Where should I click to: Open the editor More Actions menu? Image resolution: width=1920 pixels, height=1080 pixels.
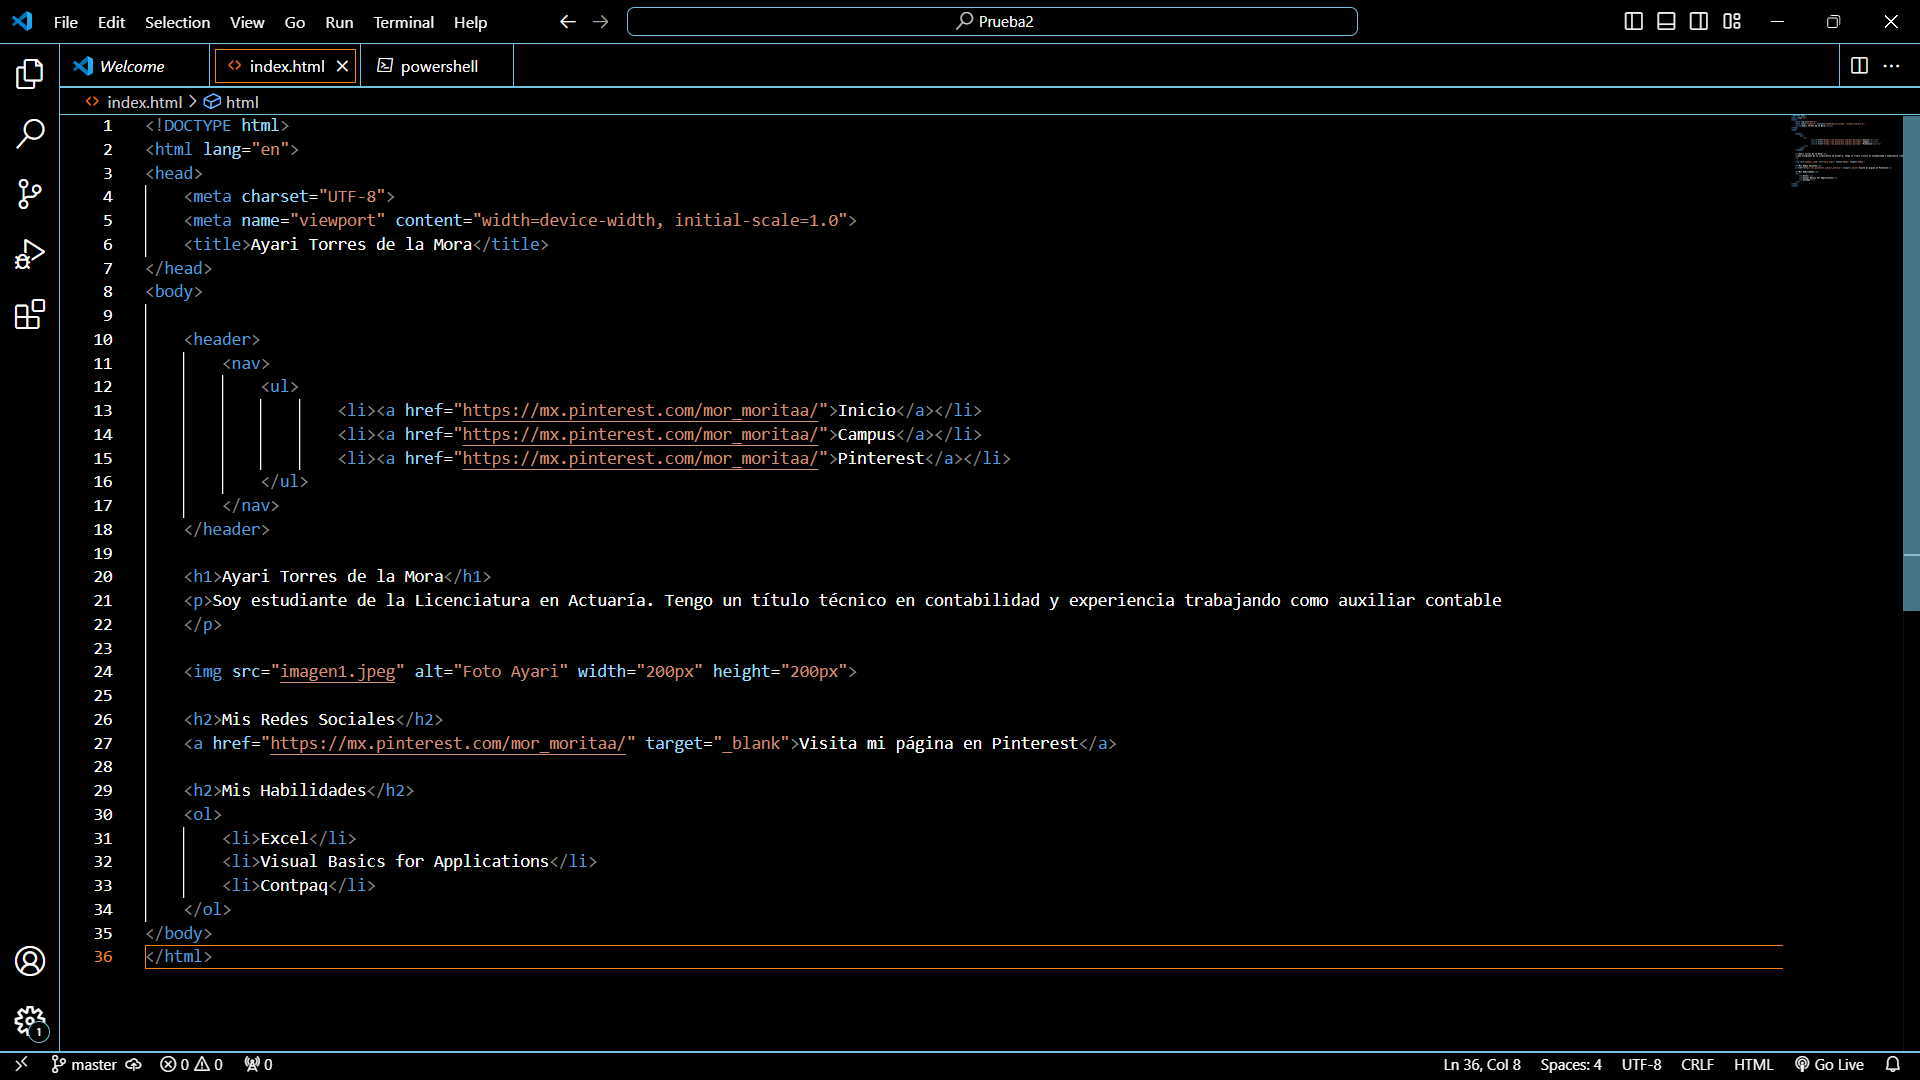[1893, 66]
